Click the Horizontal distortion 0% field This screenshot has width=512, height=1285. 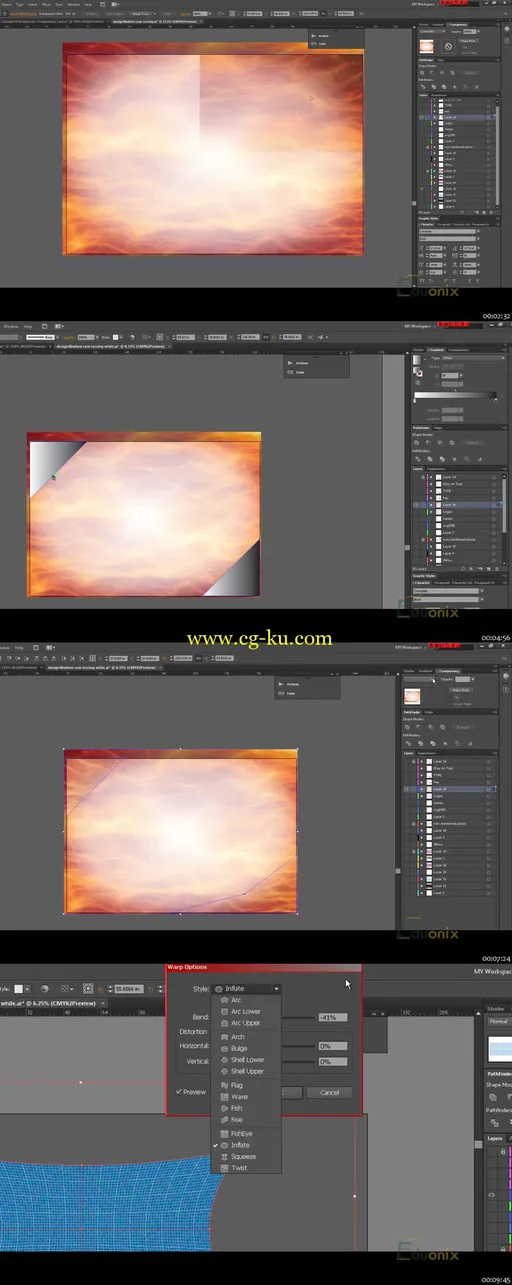333,1046
